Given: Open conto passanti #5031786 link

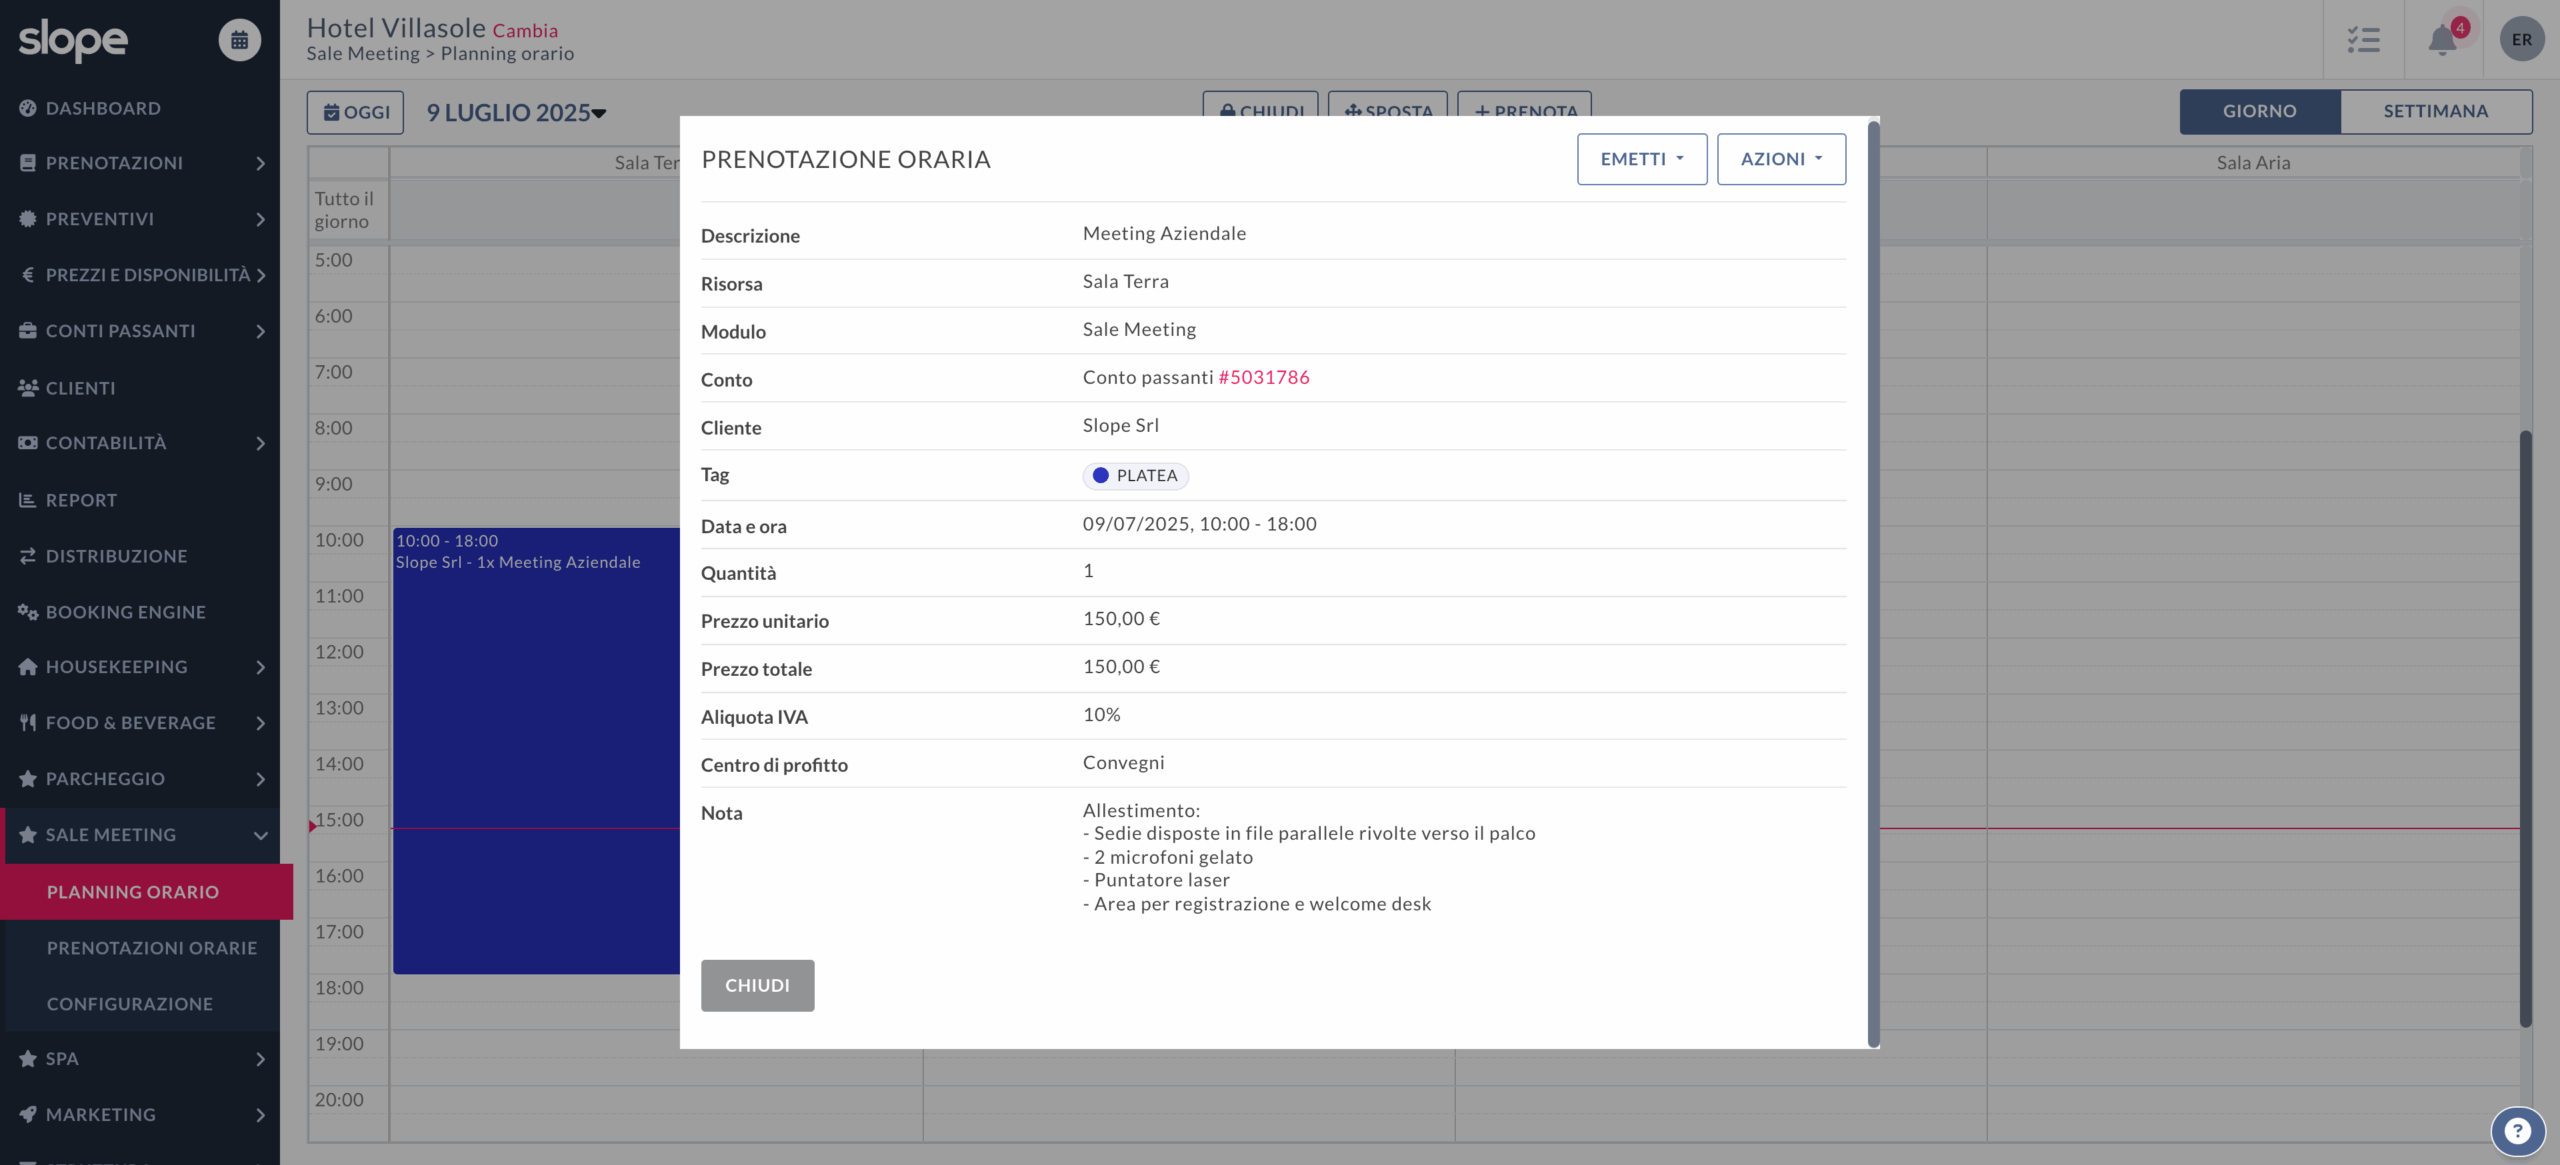Looking at the screenshot, I should click(x=1264, y=377).
